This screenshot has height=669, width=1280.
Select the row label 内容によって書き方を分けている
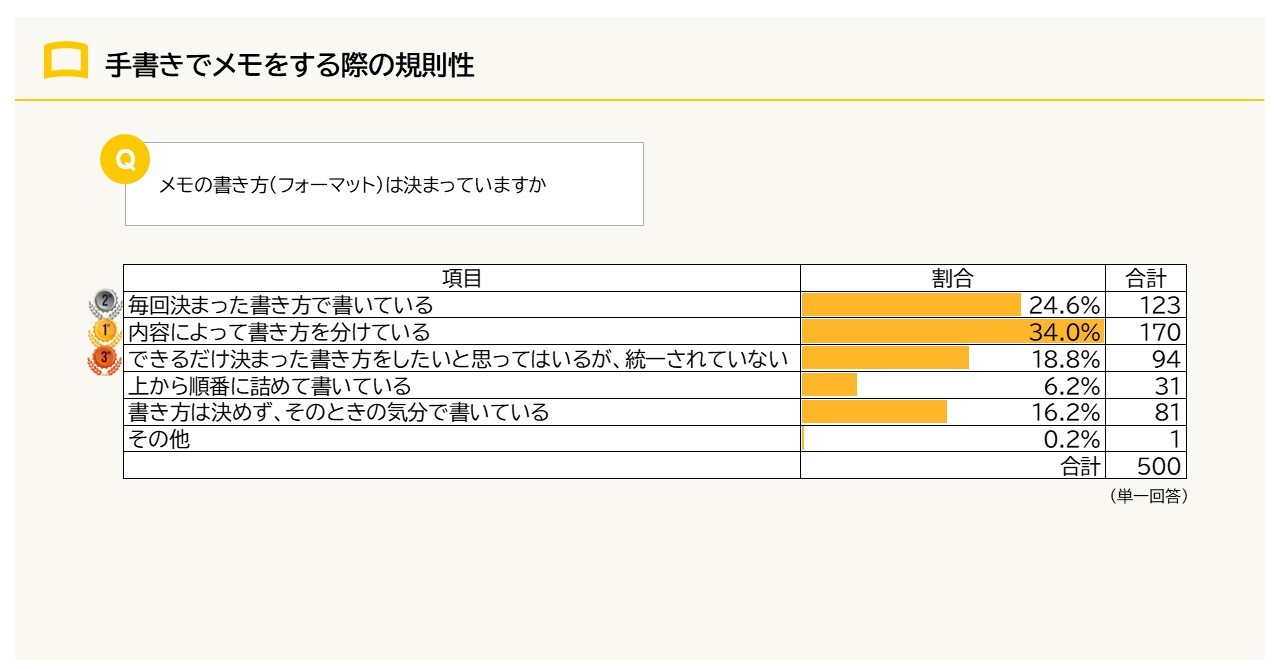(x=279, y=332)
